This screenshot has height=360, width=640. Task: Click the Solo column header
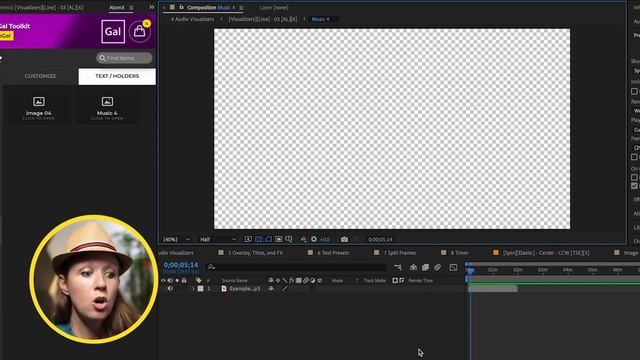177,280
